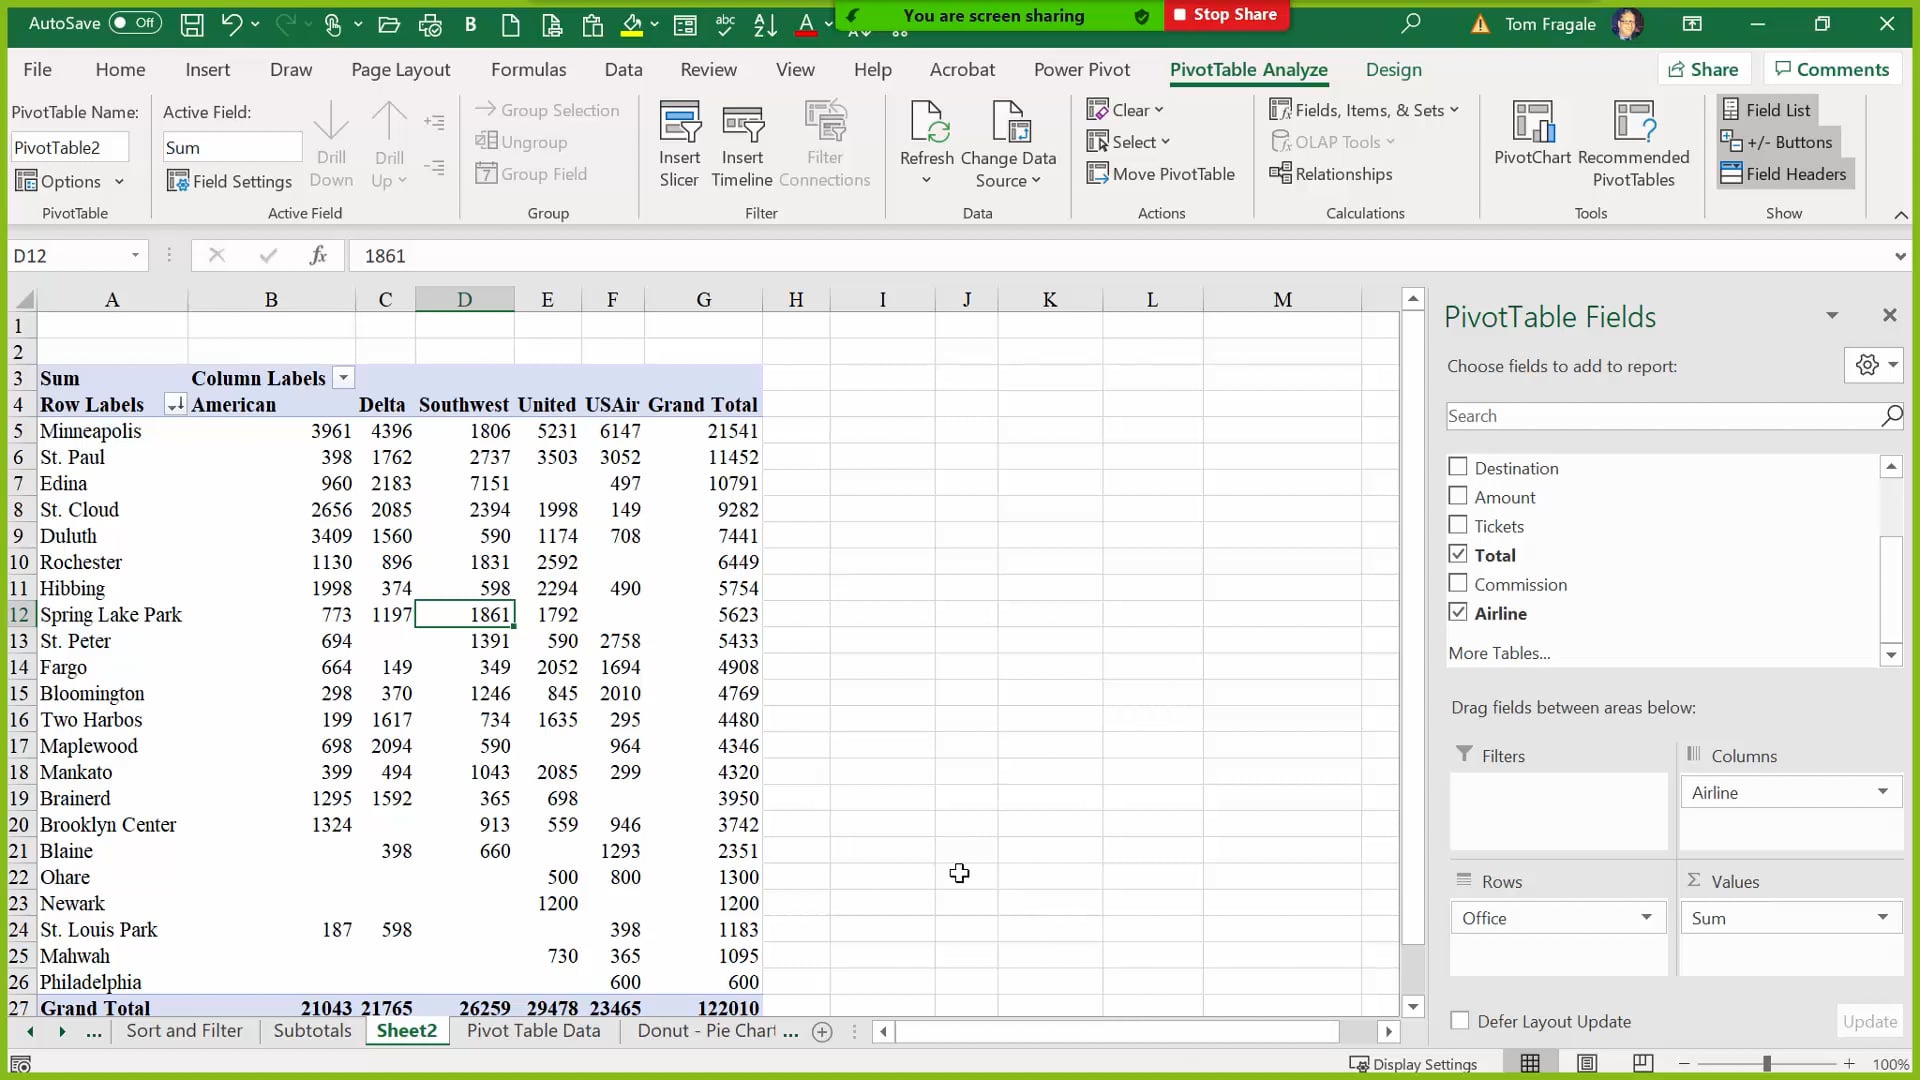This screenshot has width=1920, height=1080.
Task: Uncheck the Total field checkbox
Action: (x=1457, y=554)
